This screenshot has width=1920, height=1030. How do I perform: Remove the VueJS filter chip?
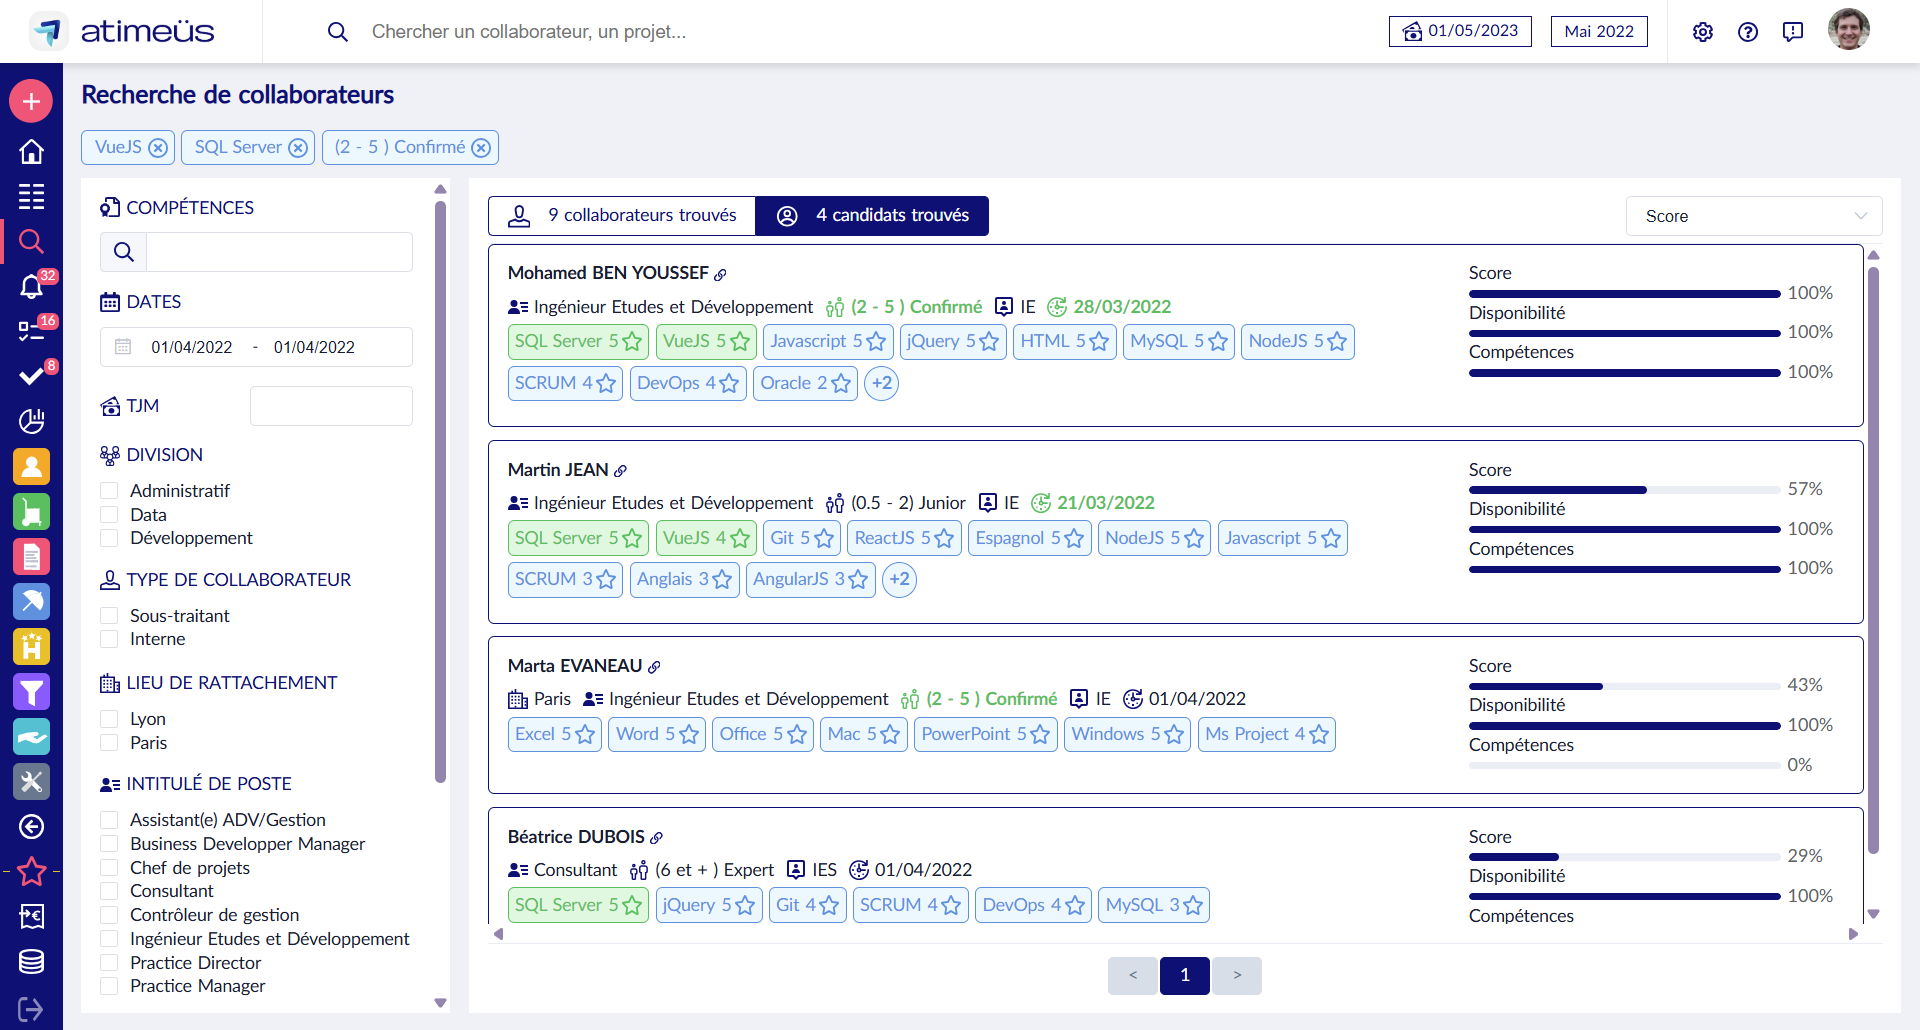[158, 148]
